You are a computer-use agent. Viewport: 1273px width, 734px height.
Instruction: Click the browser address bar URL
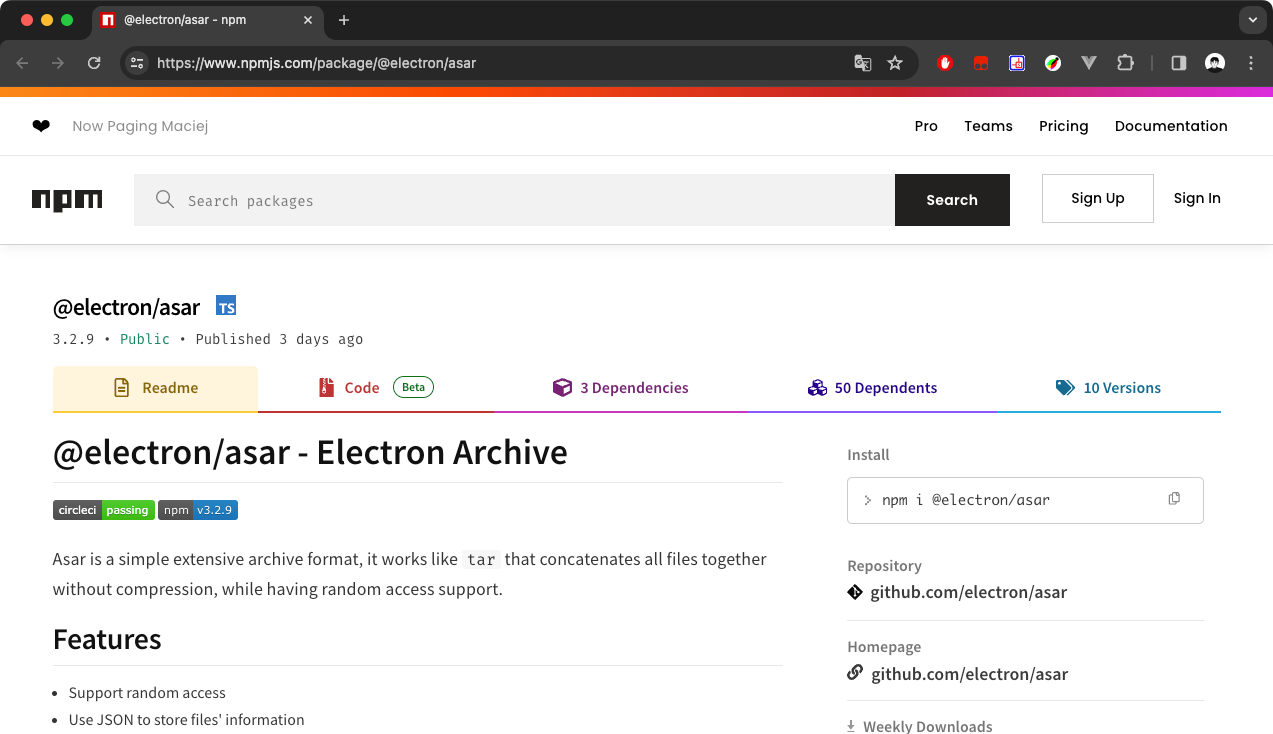pos(317,63)
